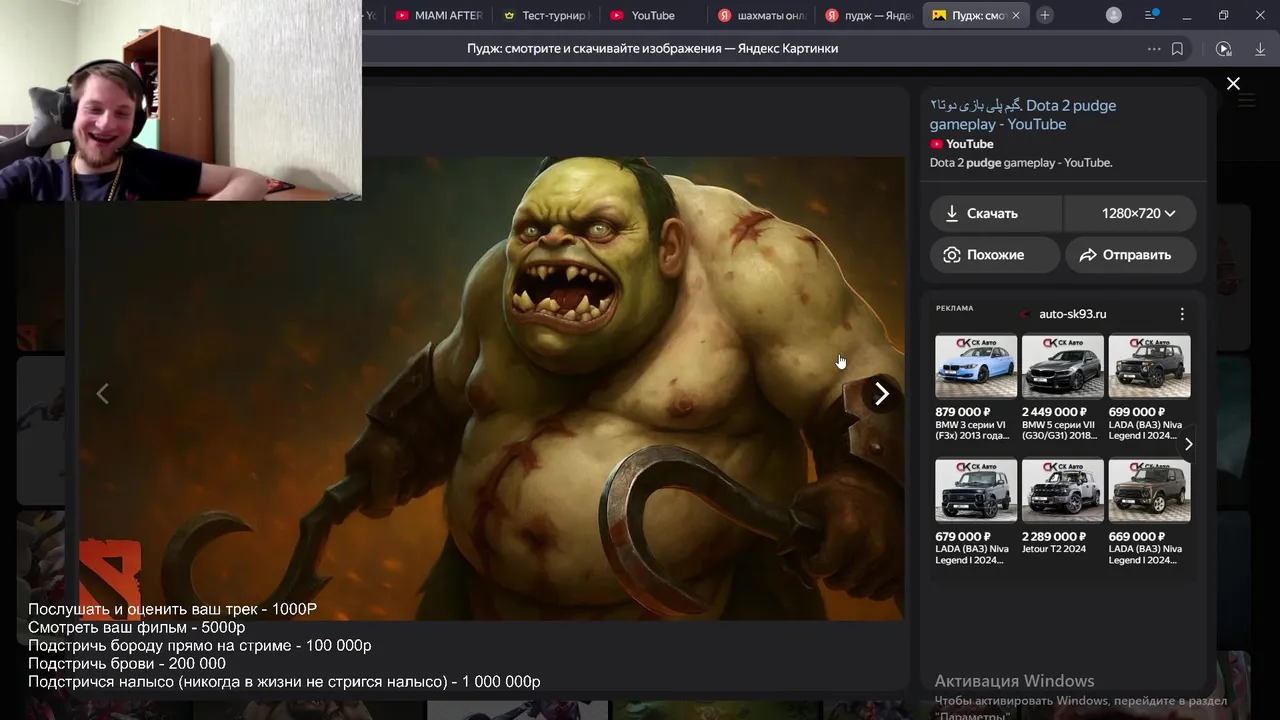The height and width of the screenshot is (720, 1280).
Task: Advance the ad carousel with right chevron
Action: click(x=1188, y=444)
